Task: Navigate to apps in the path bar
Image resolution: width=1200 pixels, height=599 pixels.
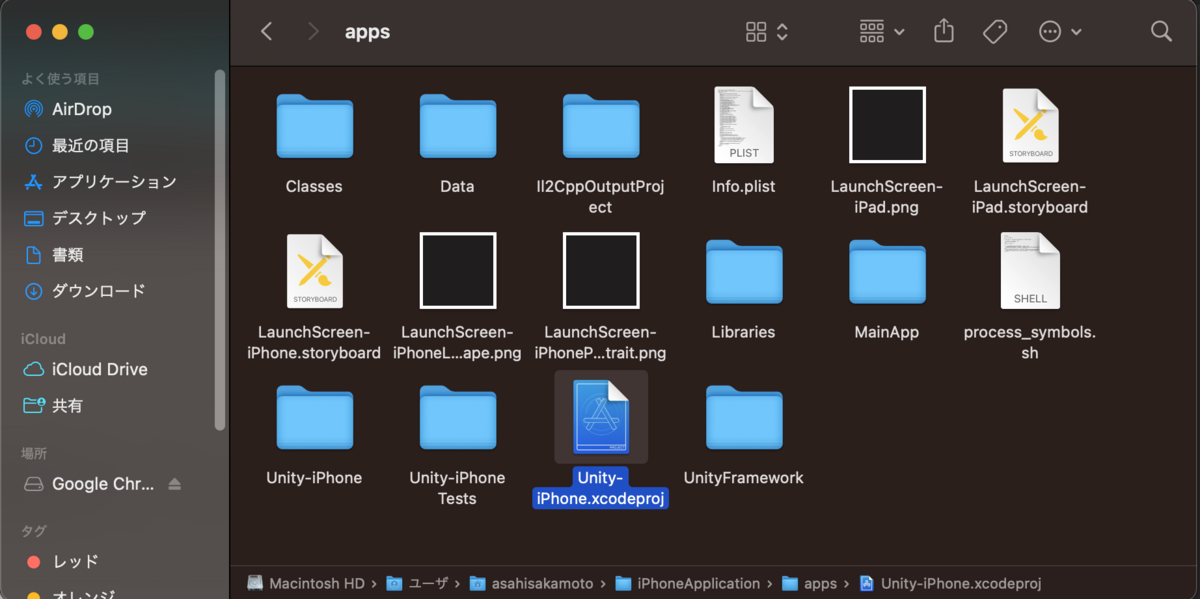Action: (824, 583)
